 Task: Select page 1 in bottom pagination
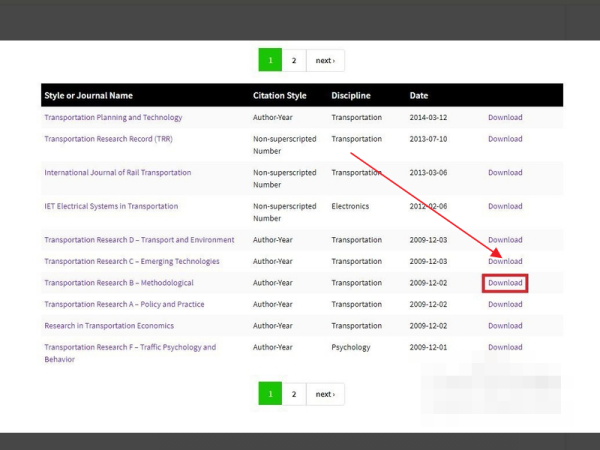pos(270,394)
